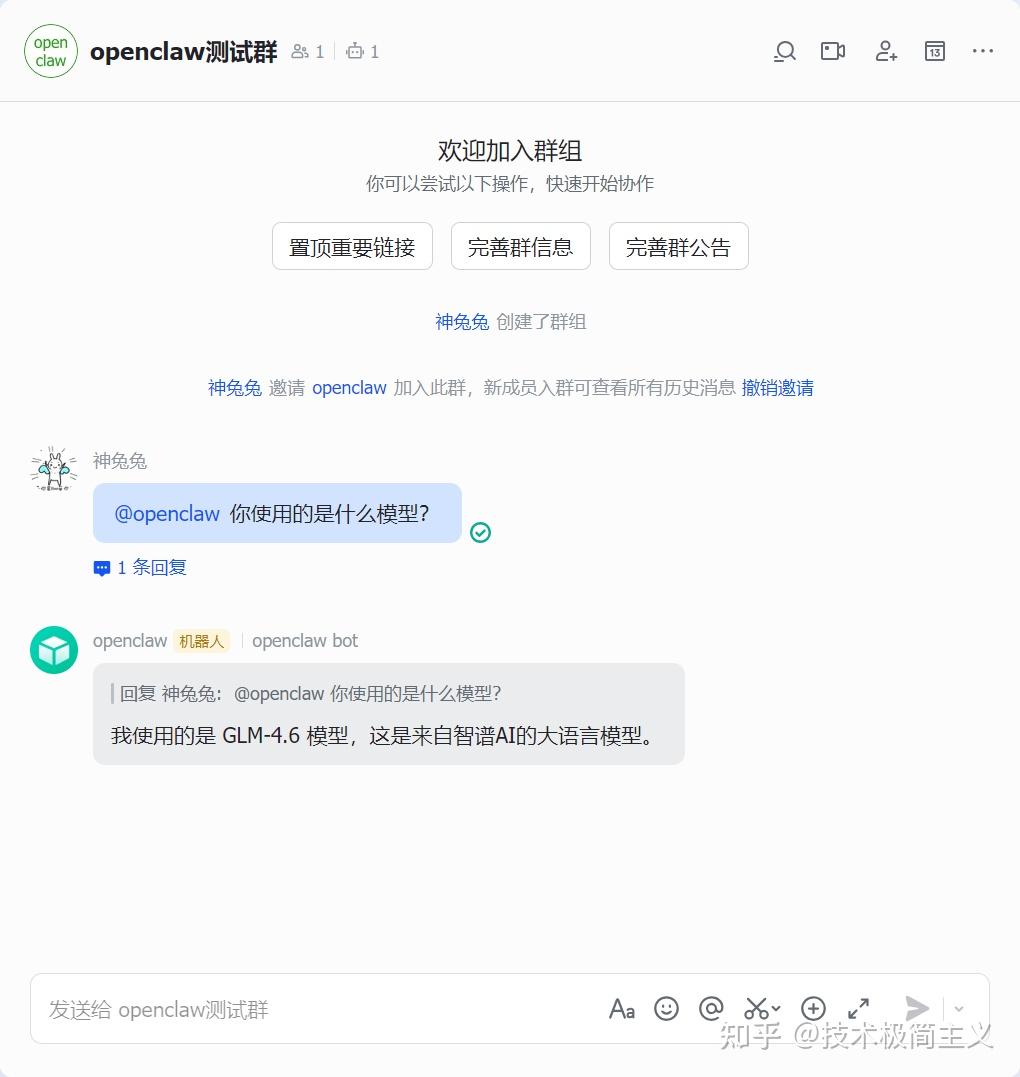1020x1077 pixels.
Task: Expand the message input box
Action: [x=858, y=1008]
